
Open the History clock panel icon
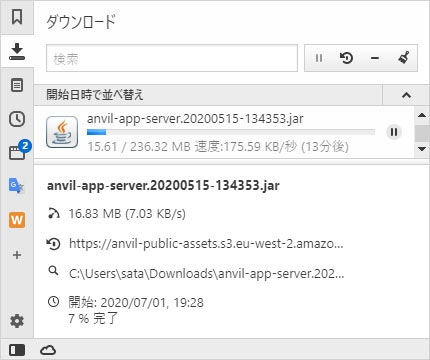coord(17,119)
